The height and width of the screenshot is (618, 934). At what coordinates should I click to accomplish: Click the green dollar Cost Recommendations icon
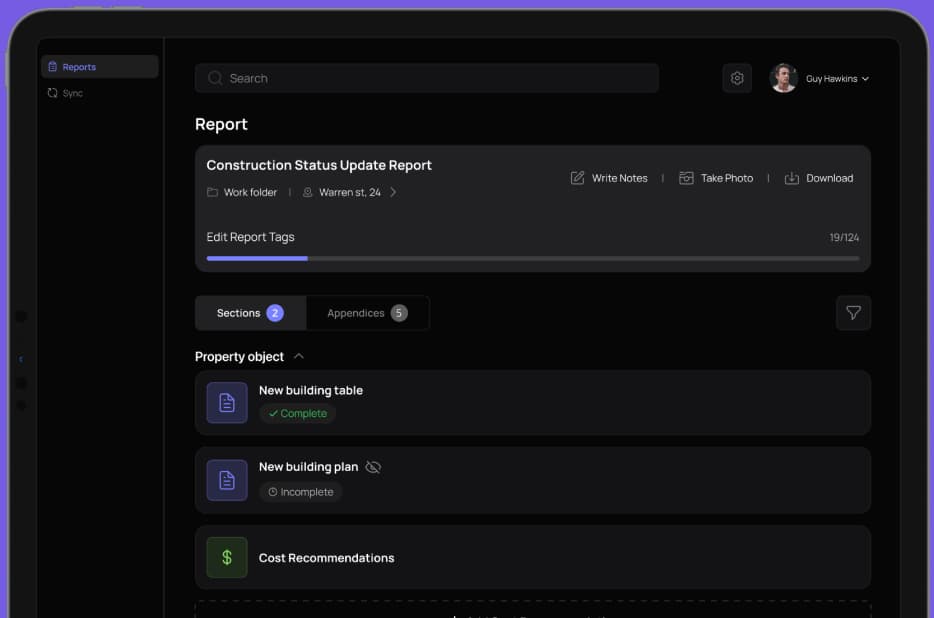click(x=227, y=558)
